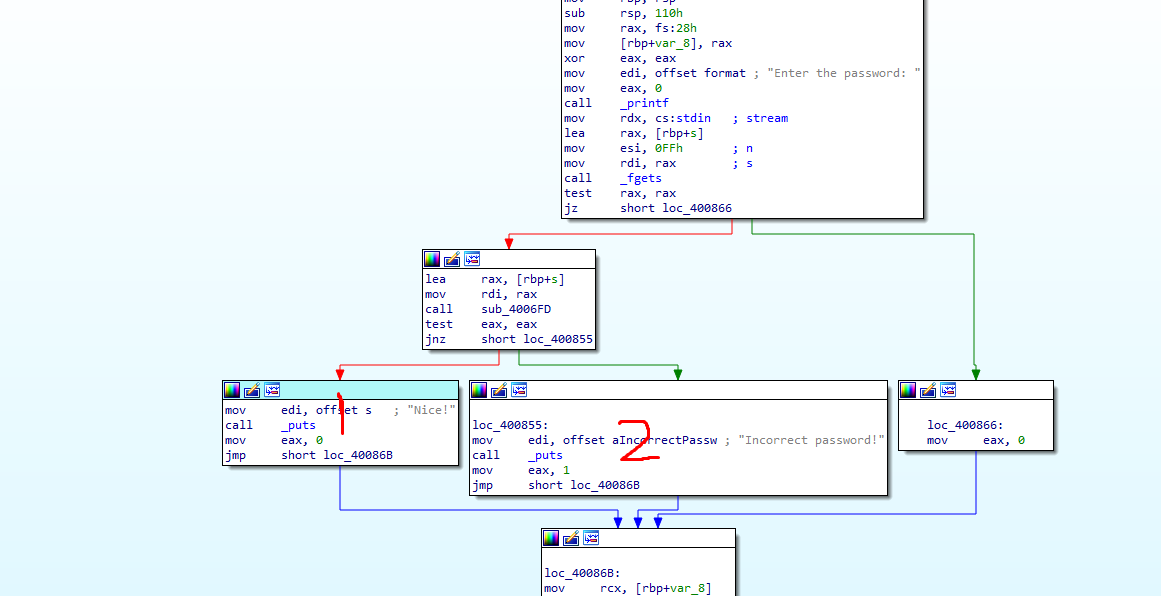This screenshot has width=1161, height=596.
Task: Open color picker icon on the "Nice!" block
Action: pos(232,390)
